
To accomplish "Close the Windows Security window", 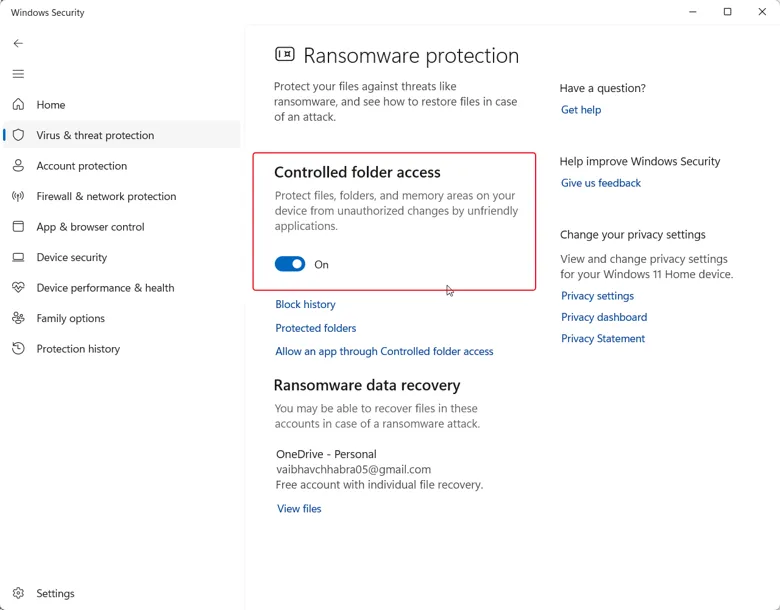I will (x=762, y=11).
